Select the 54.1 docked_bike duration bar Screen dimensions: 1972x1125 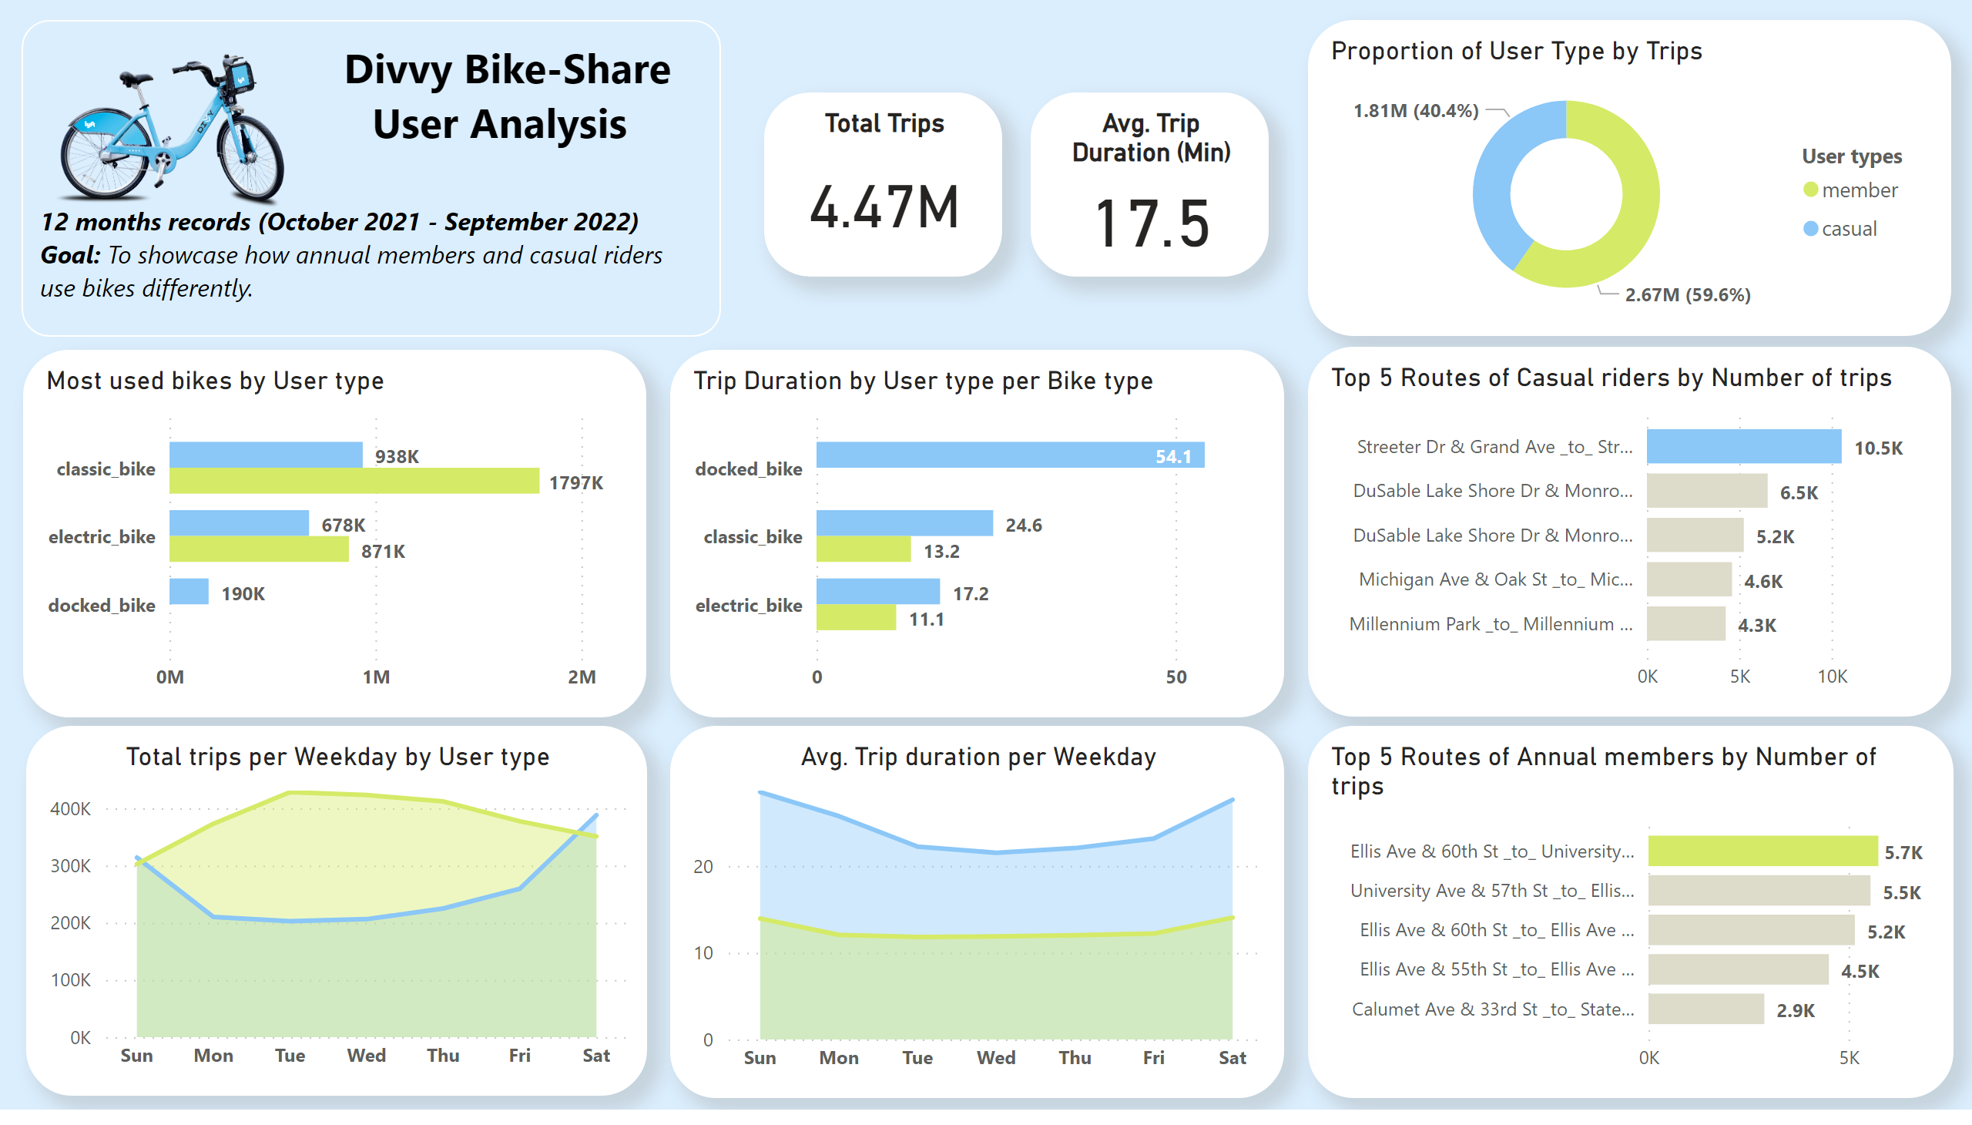tap(1010, 455)
